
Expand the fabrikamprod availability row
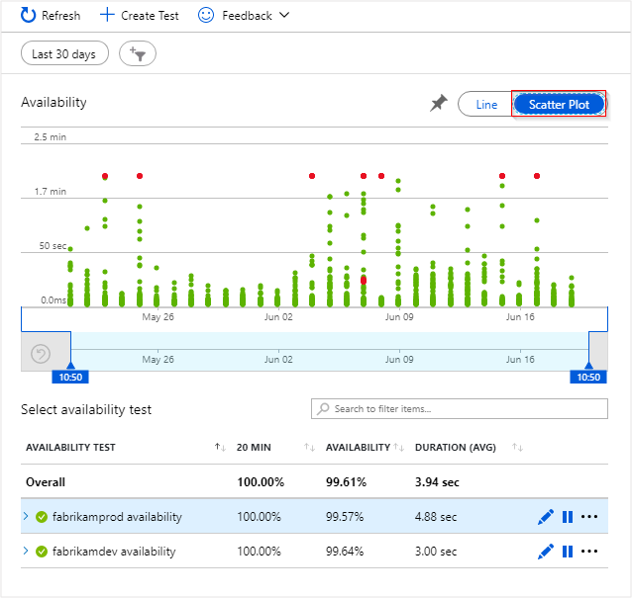point(25,517)
